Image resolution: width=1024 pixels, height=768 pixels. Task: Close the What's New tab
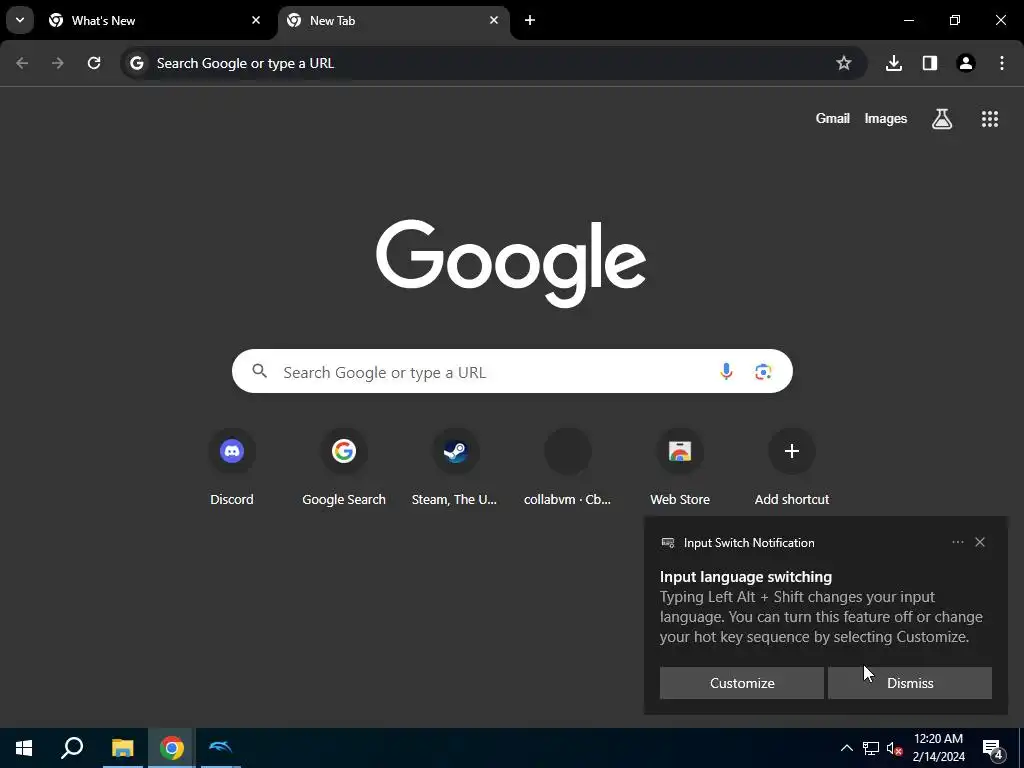(x=256, y=20)
